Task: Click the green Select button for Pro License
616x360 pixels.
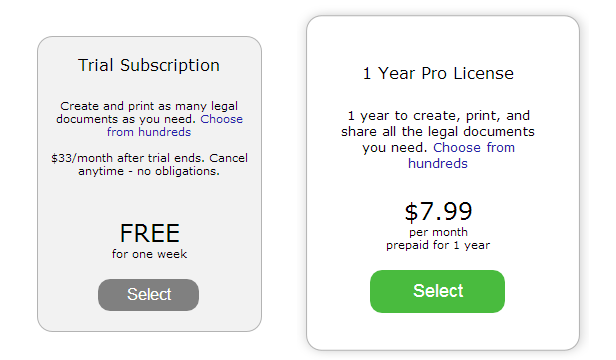Action: [437, 291]
